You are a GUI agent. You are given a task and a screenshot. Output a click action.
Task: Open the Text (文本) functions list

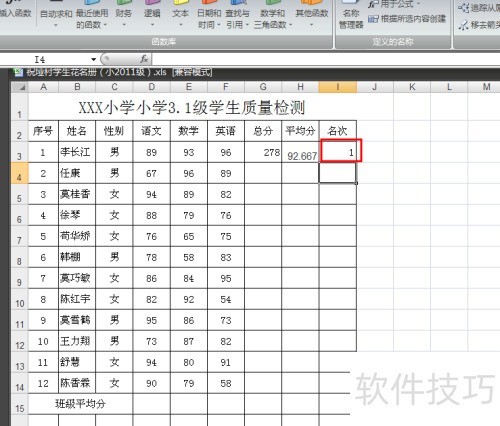point(181,15)
